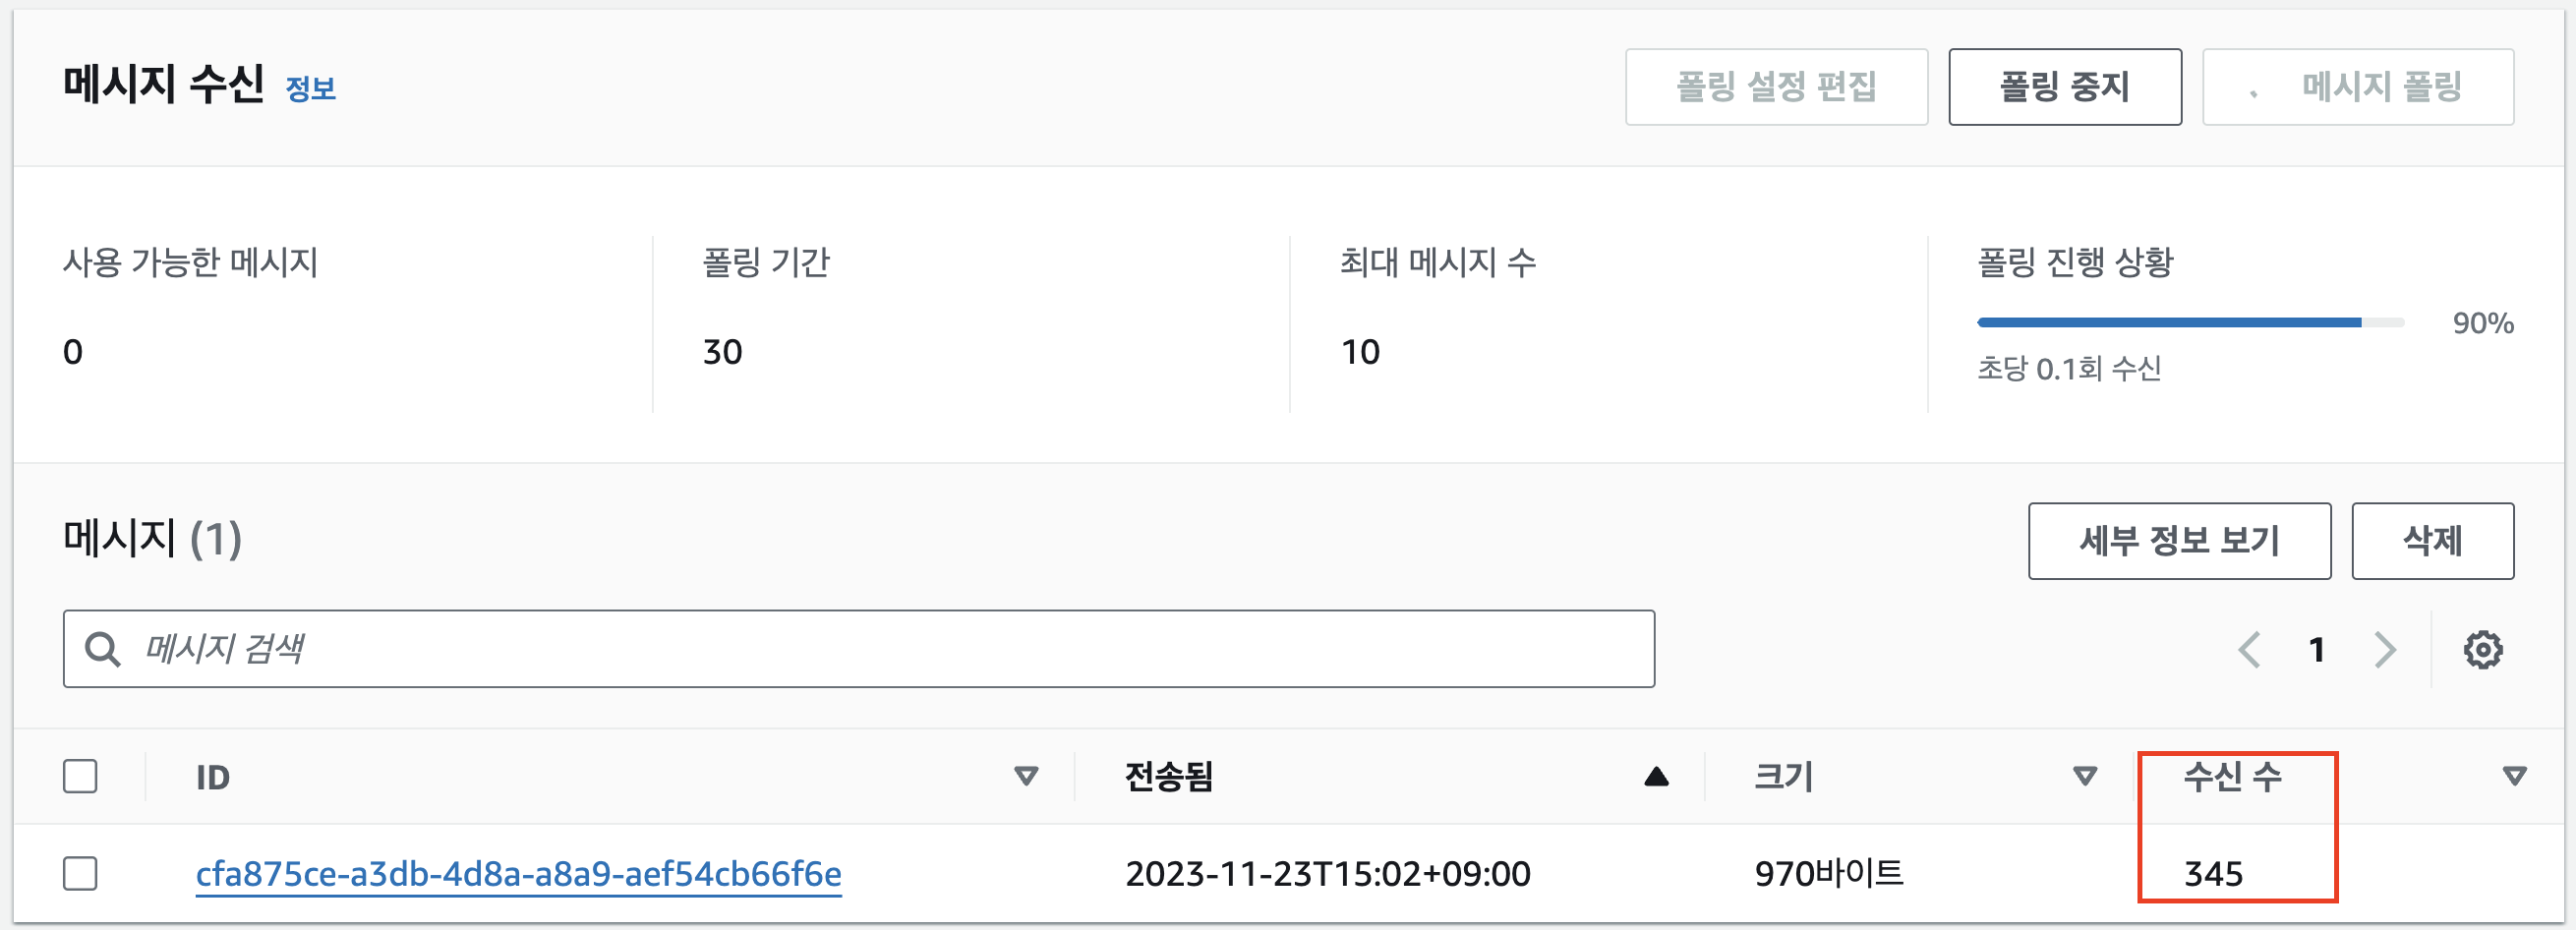Select page number 1 in pagination
This screenshot has width=2576, height=930.
[x=2317, y=650]
